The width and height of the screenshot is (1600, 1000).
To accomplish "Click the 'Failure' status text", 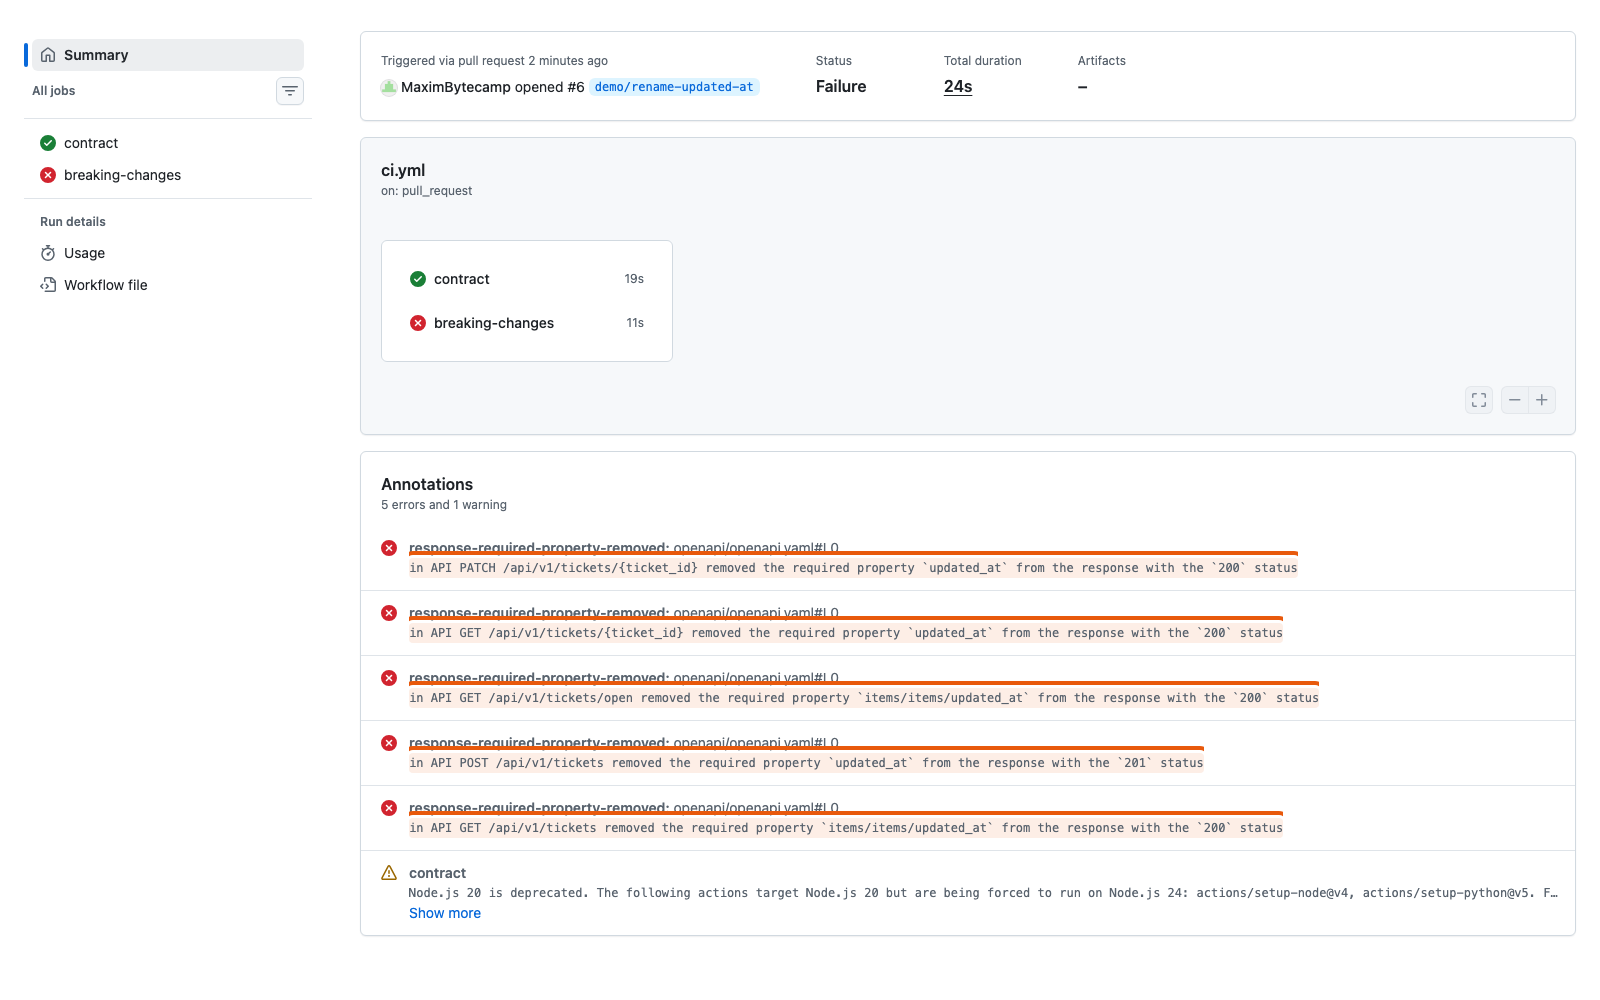I will [841, 86].
